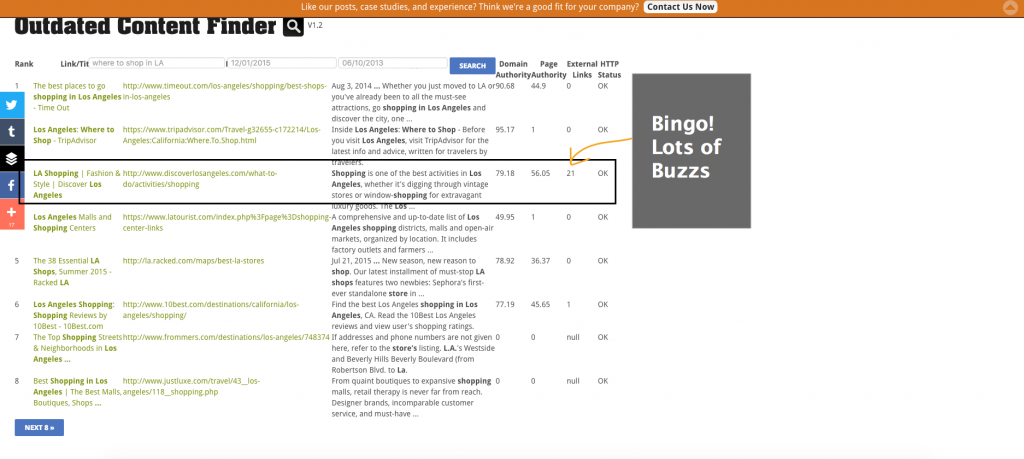
Task: Click the Tumblr share icon
Action: 12,131
